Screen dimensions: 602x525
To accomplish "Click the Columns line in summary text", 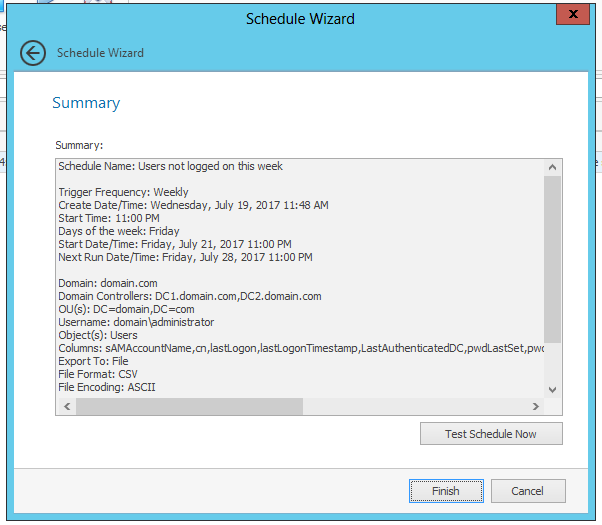I will coord(300,348).
